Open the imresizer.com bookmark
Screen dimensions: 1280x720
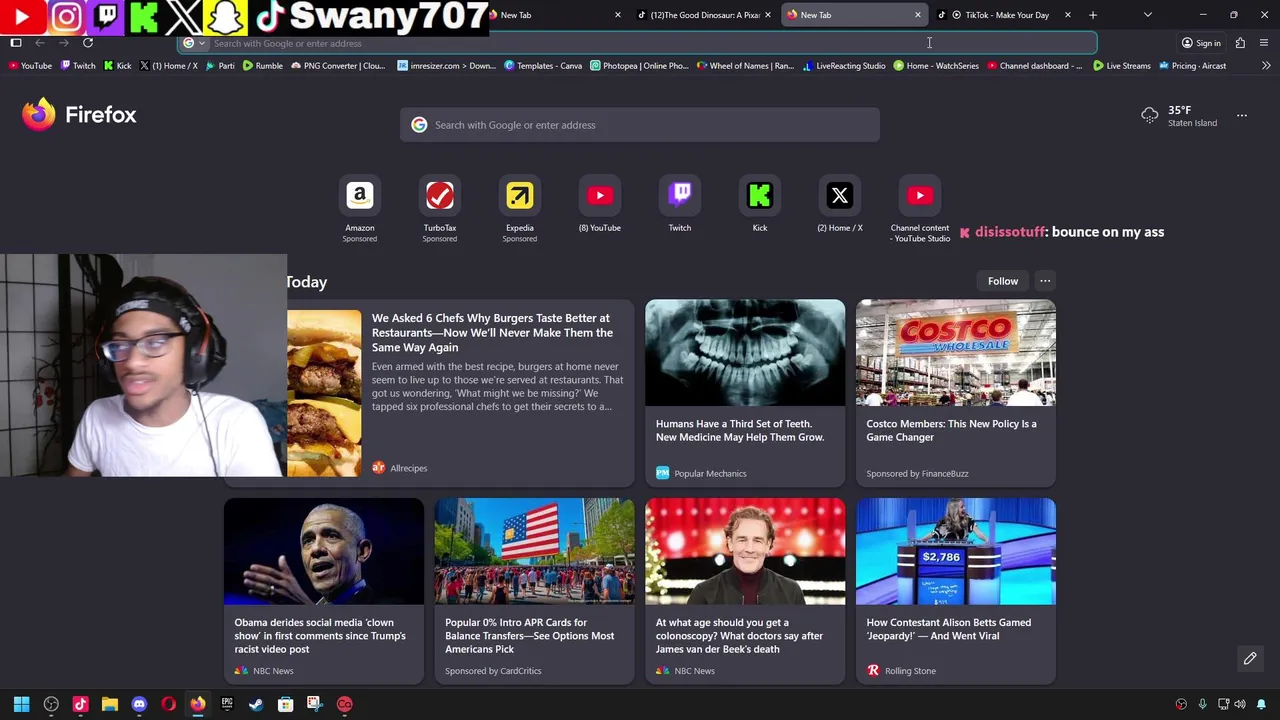coord(446,66)
